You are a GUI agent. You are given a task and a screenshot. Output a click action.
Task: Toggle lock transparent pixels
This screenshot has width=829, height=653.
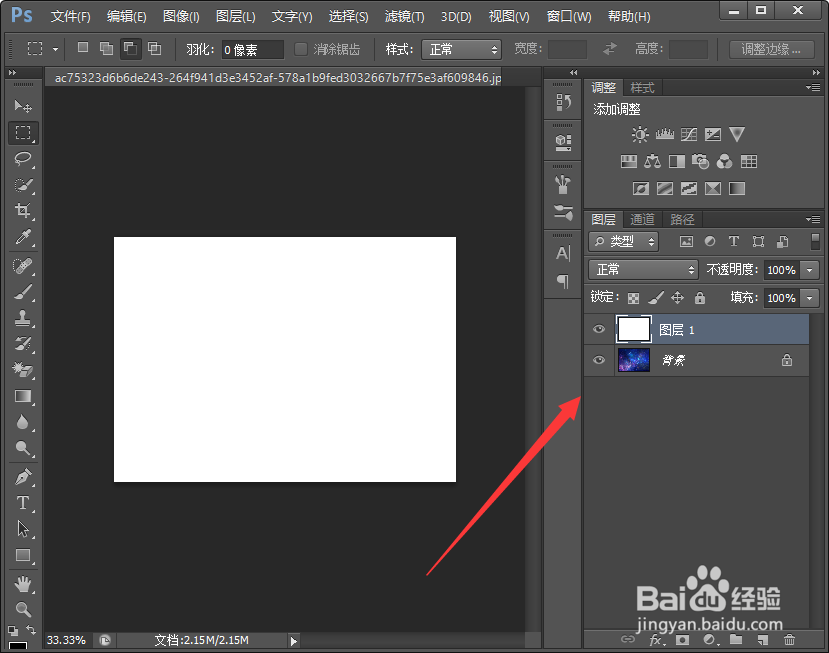pyautogui.click(x=633, y=298)
